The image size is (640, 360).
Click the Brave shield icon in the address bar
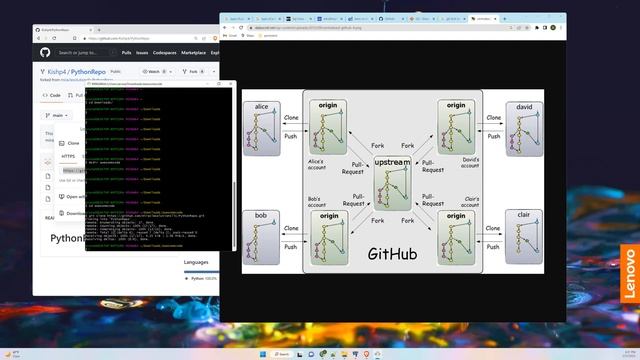(215, 38)
